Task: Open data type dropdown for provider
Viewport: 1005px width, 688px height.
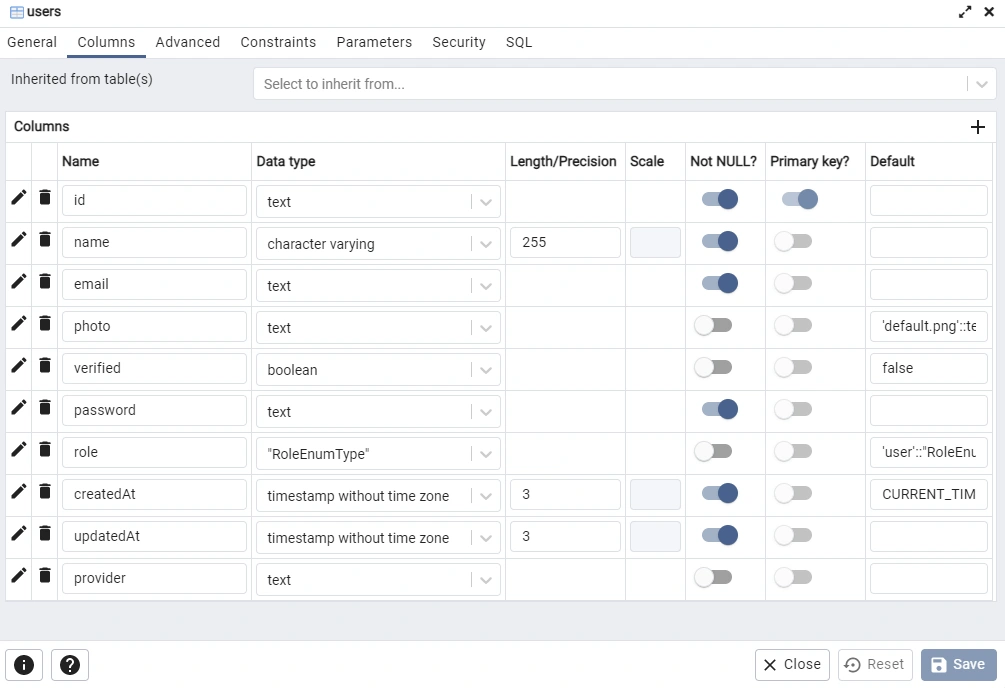Action: (378, 580)
